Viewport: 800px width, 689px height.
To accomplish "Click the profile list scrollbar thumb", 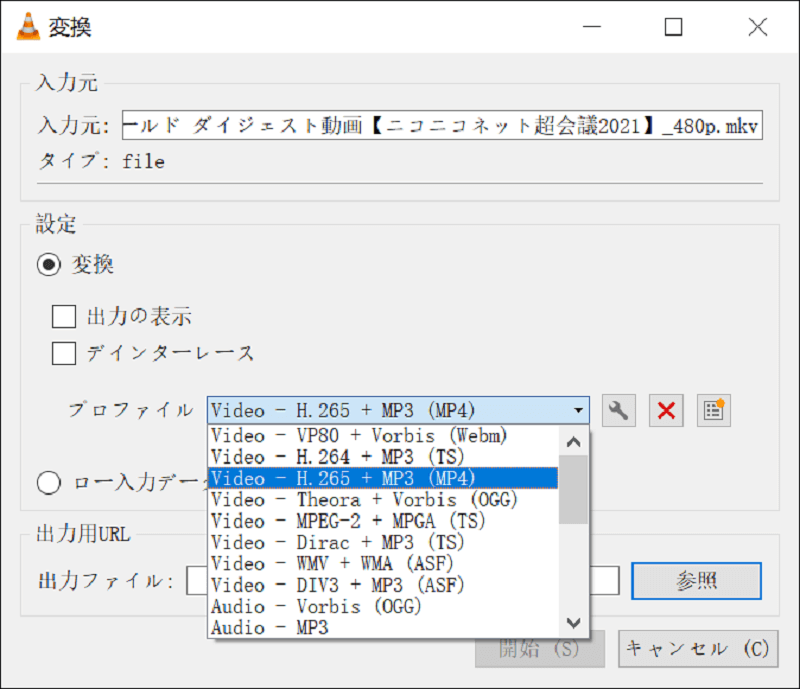I will click(573, 490).
